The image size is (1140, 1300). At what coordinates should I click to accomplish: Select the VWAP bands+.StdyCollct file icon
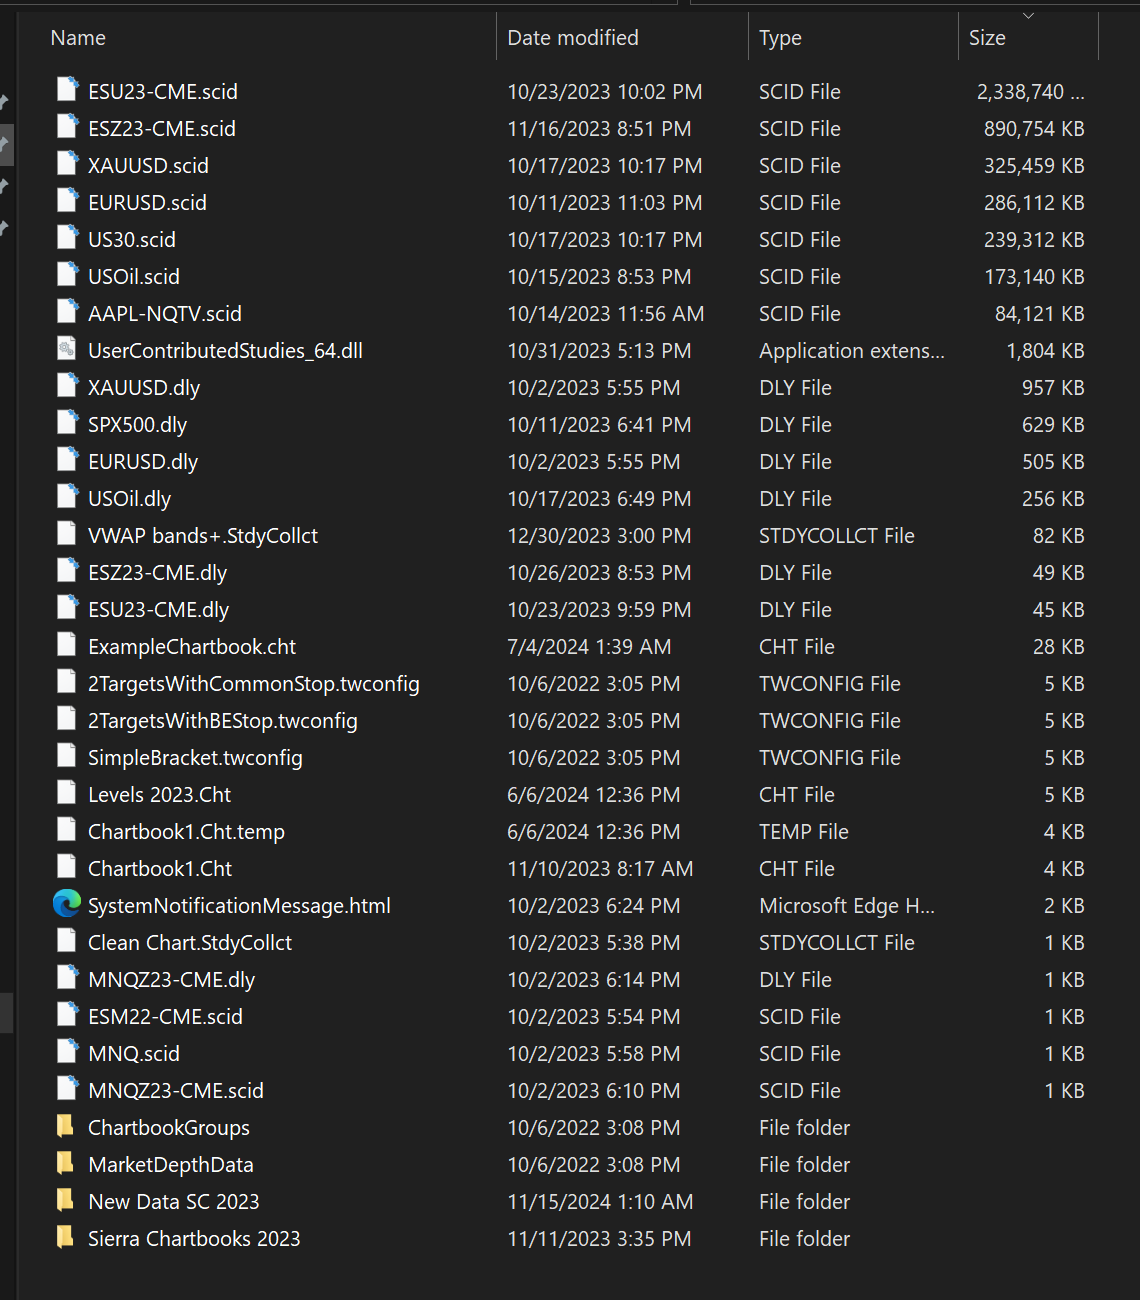tap(67, 534)
